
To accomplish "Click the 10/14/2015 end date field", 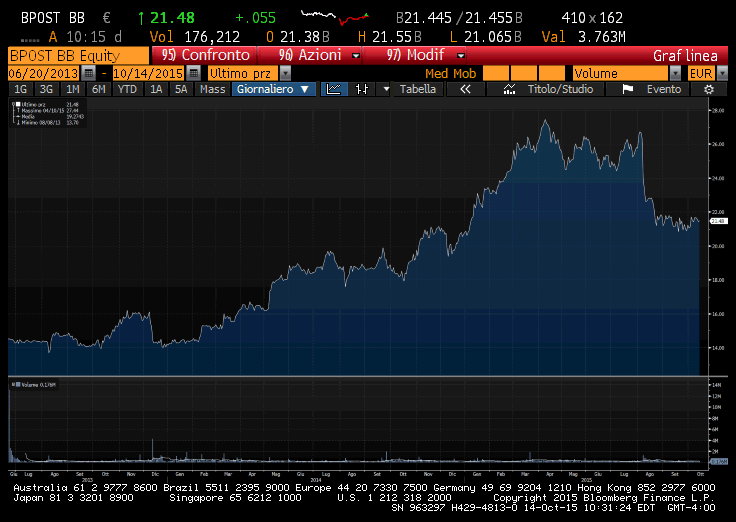I will [148, 73].
